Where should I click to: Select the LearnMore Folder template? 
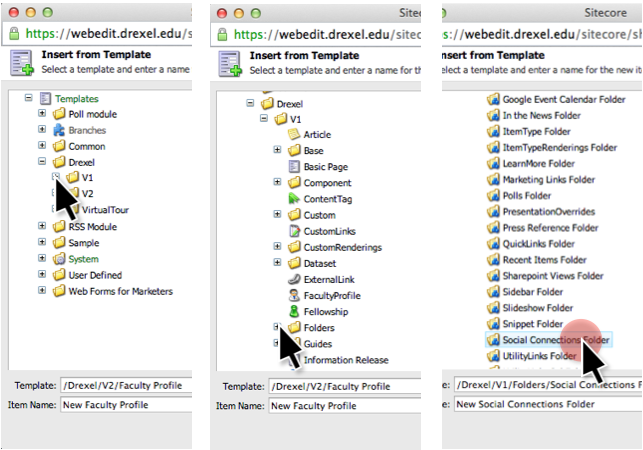pos(538,163)
